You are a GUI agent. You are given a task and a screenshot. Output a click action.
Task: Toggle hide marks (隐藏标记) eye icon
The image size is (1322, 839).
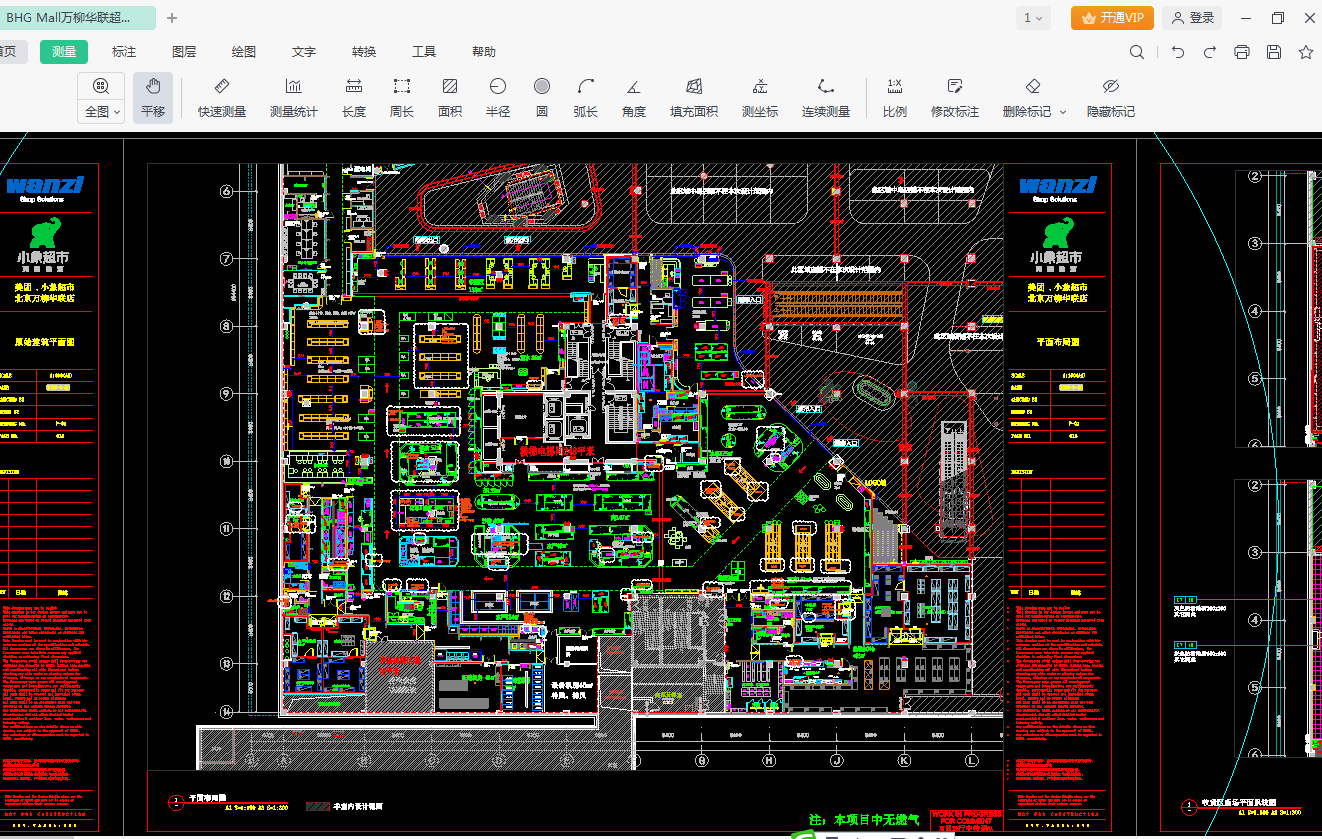1110,97
